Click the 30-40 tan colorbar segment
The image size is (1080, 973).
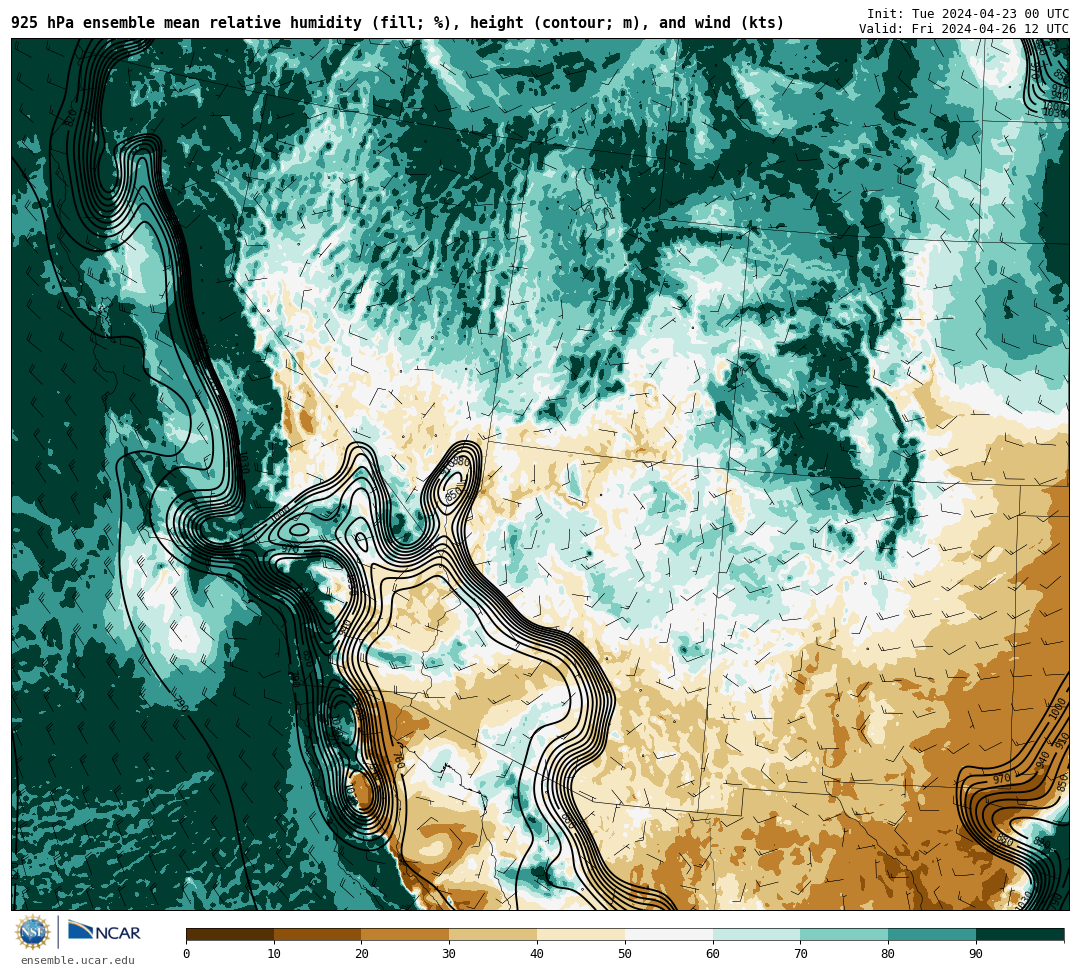[x=493, y=934]
